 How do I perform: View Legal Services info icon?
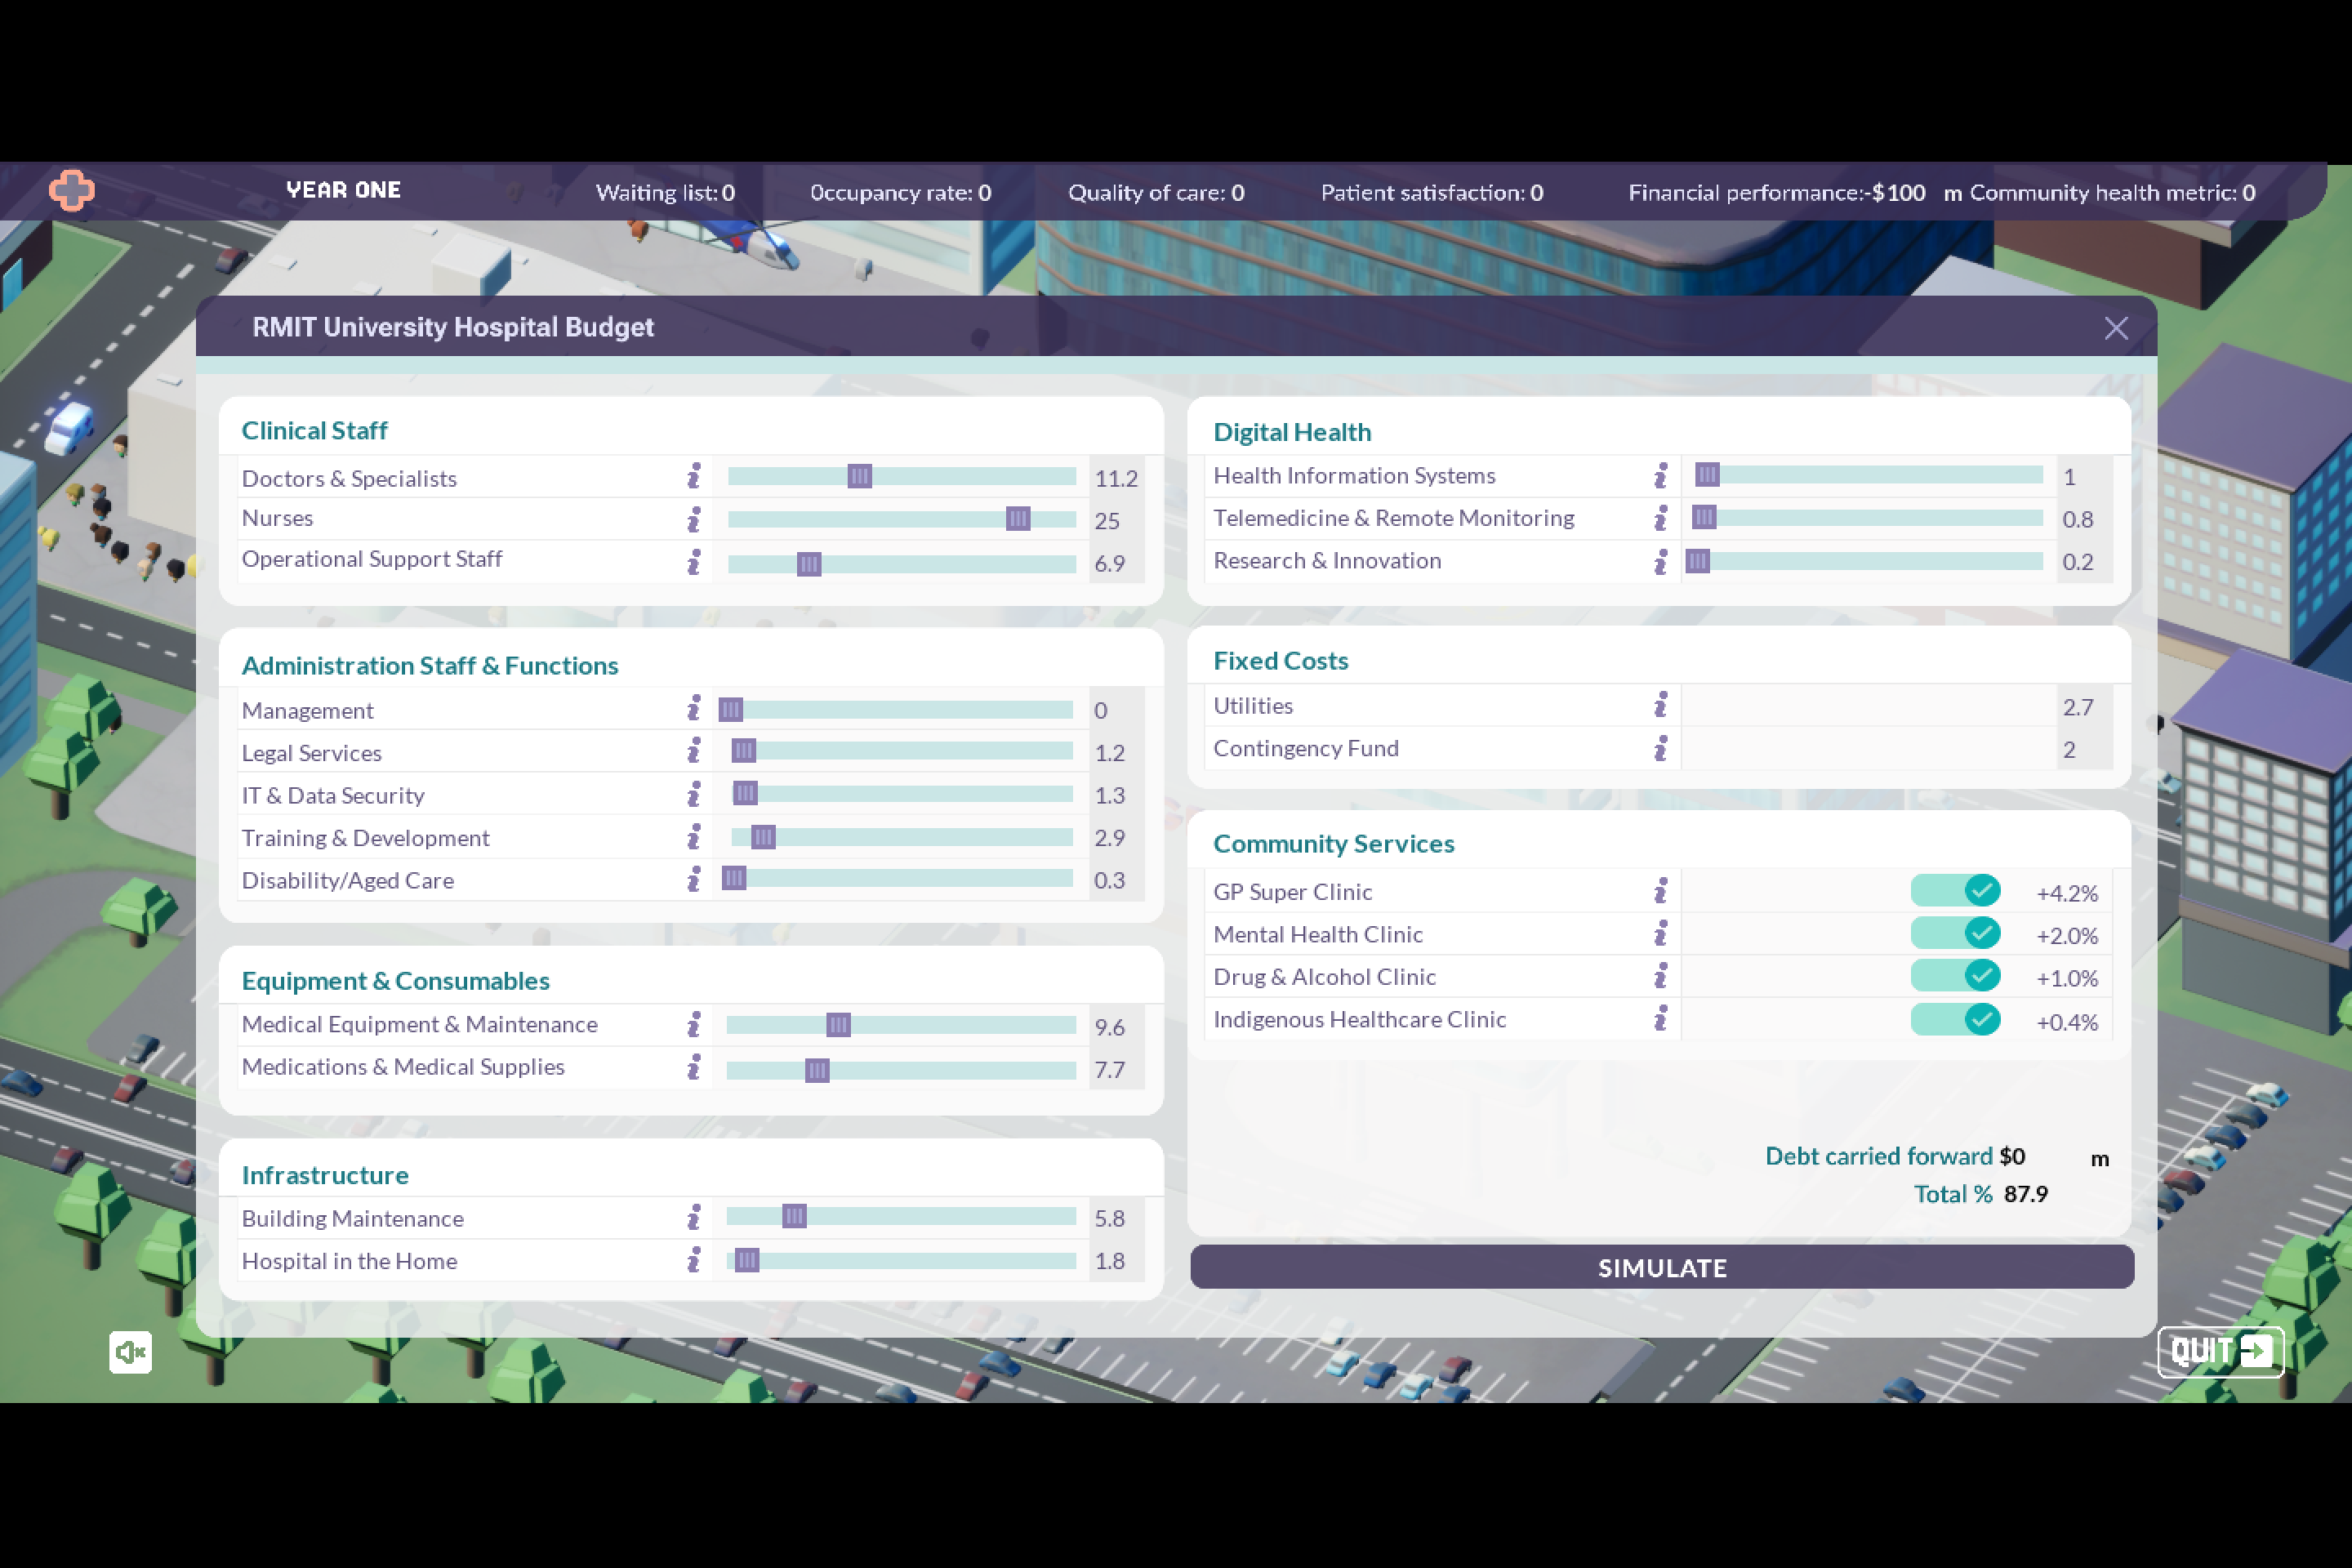coord(694,751)
